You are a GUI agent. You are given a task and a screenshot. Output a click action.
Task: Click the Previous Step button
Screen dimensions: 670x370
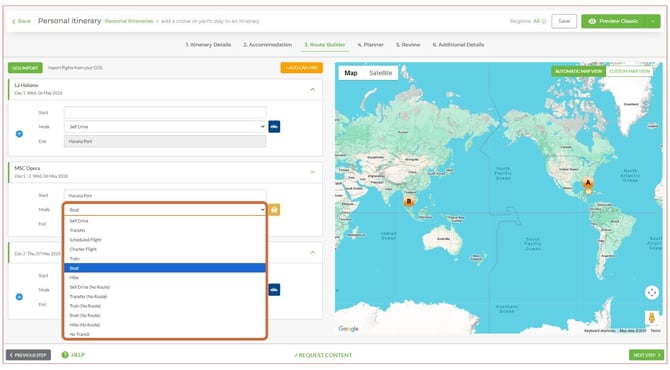[28, 355]
